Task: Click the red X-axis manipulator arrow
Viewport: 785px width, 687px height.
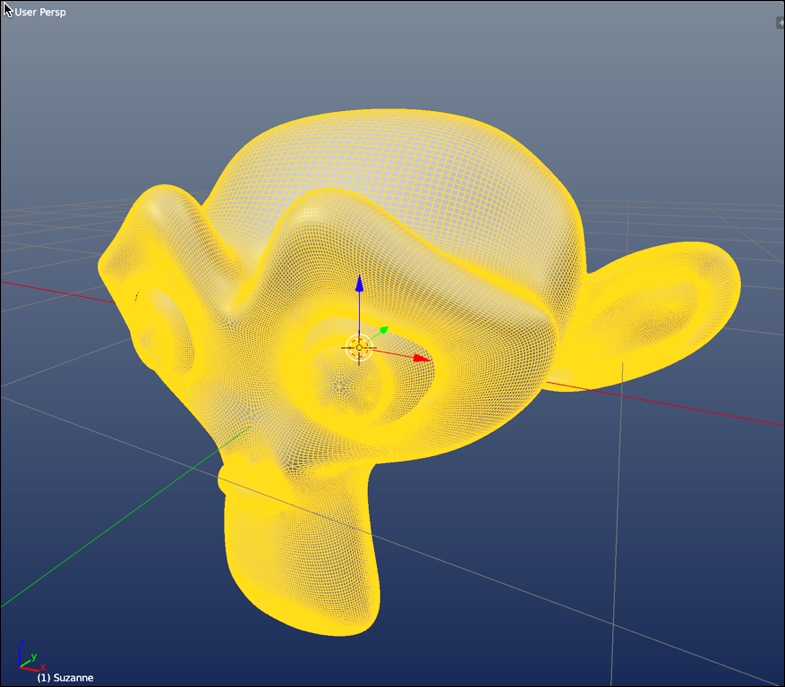Action: 422,358
